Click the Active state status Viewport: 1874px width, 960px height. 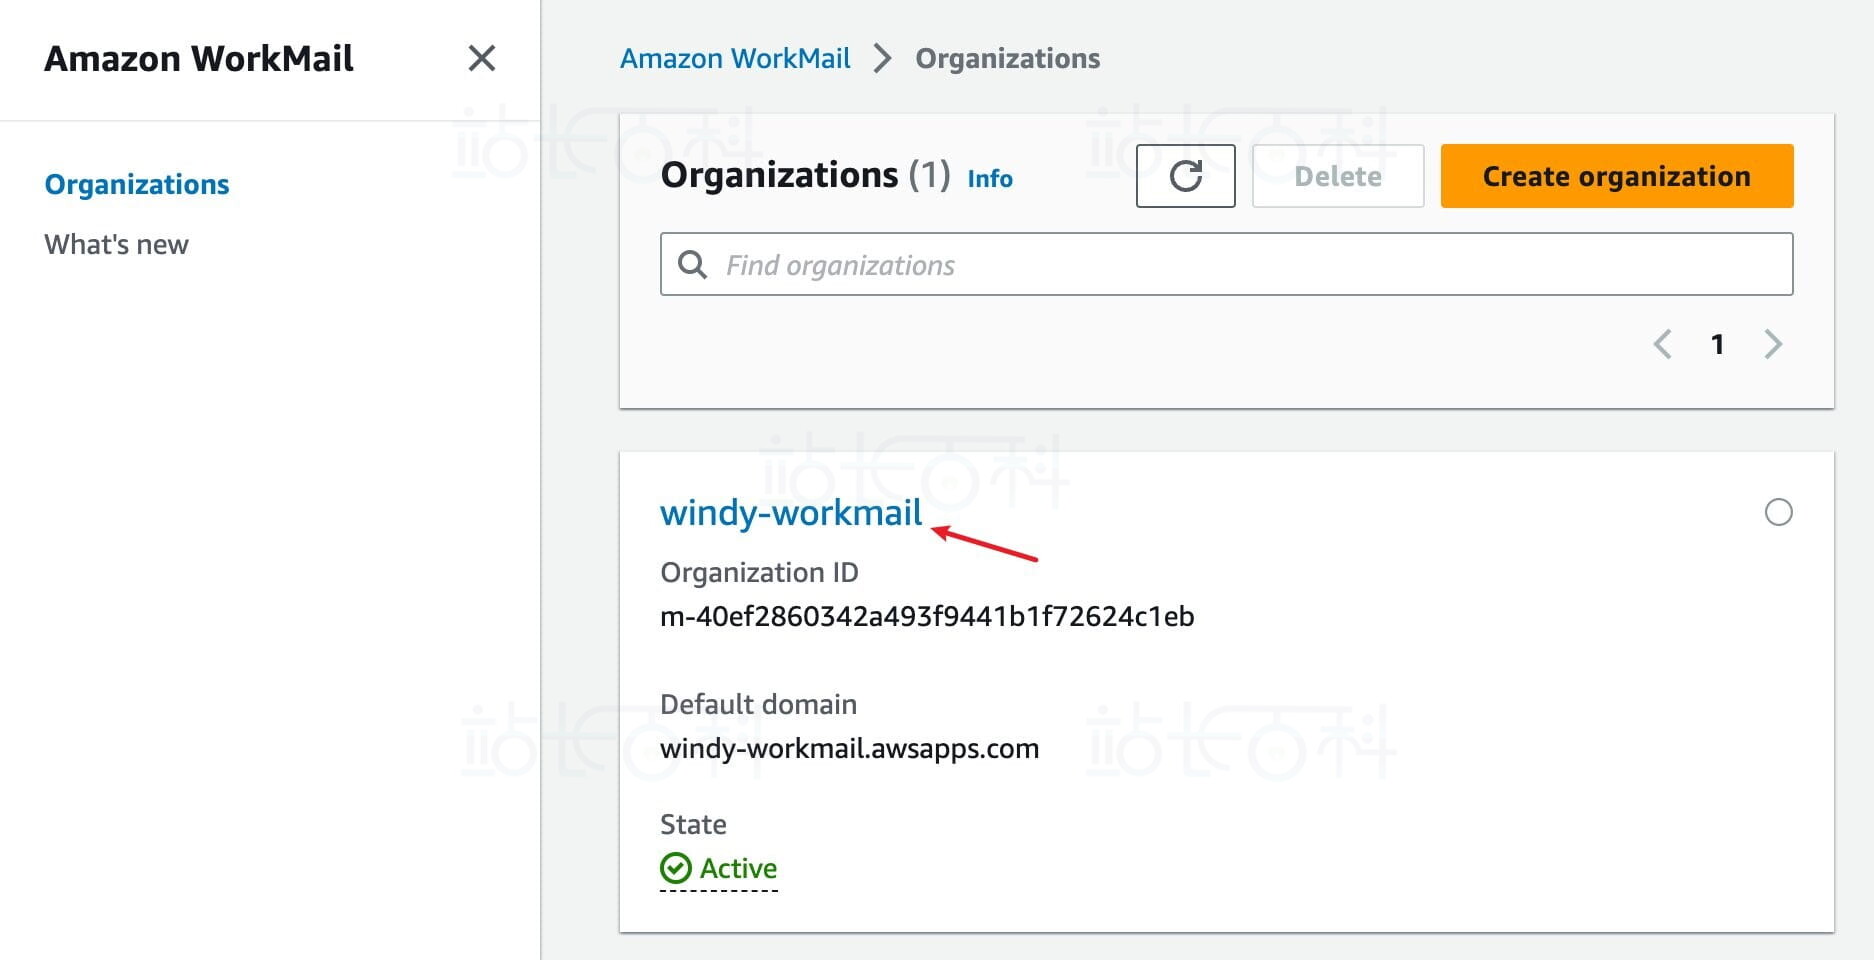[x=719, y=868]
